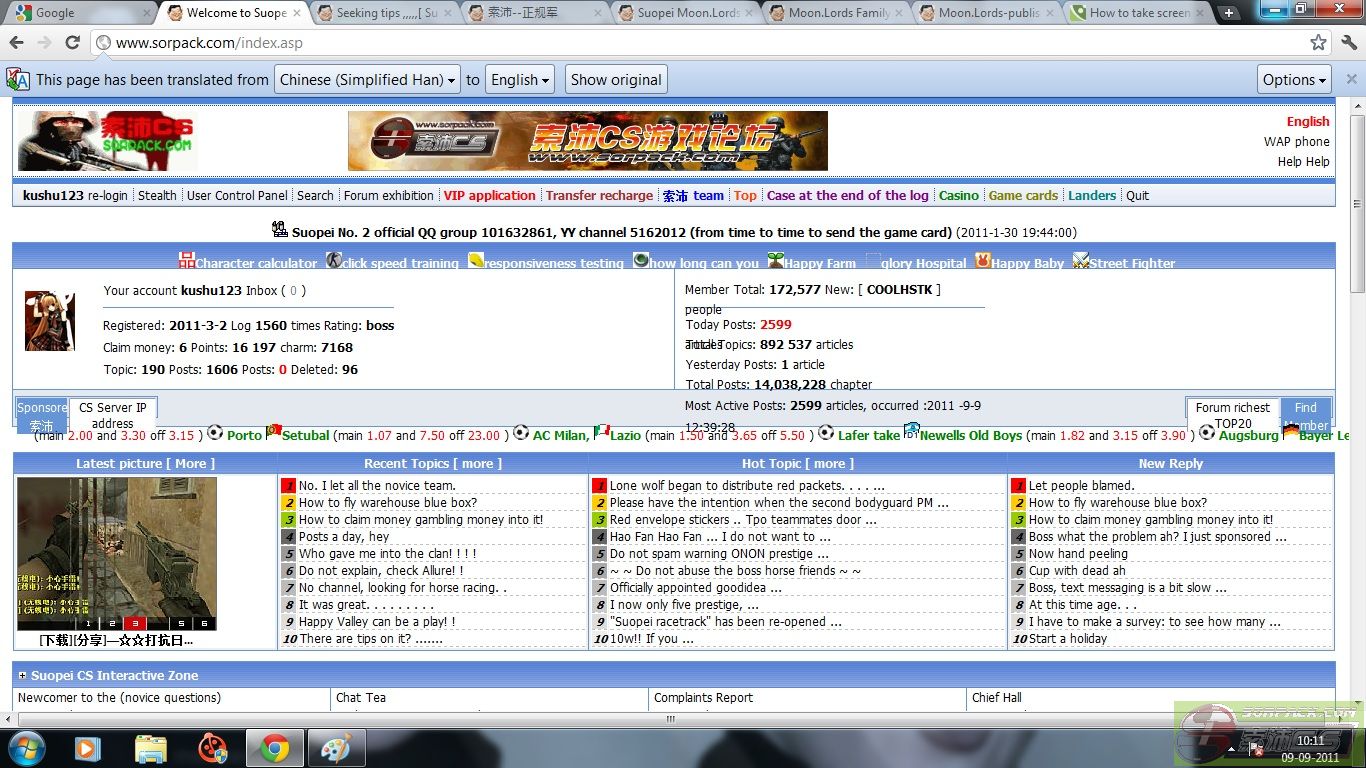Viewport: 1366px width, 768px height.
Task: Click the Happy Farm plant icon
Action: click(775, 261)
